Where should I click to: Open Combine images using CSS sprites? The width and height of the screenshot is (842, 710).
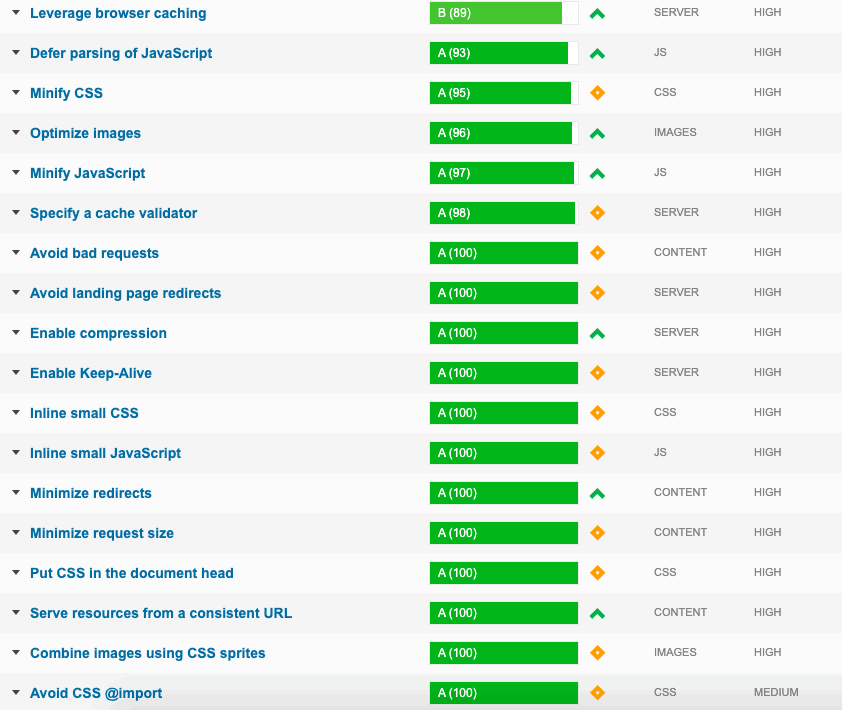point(148,653)
